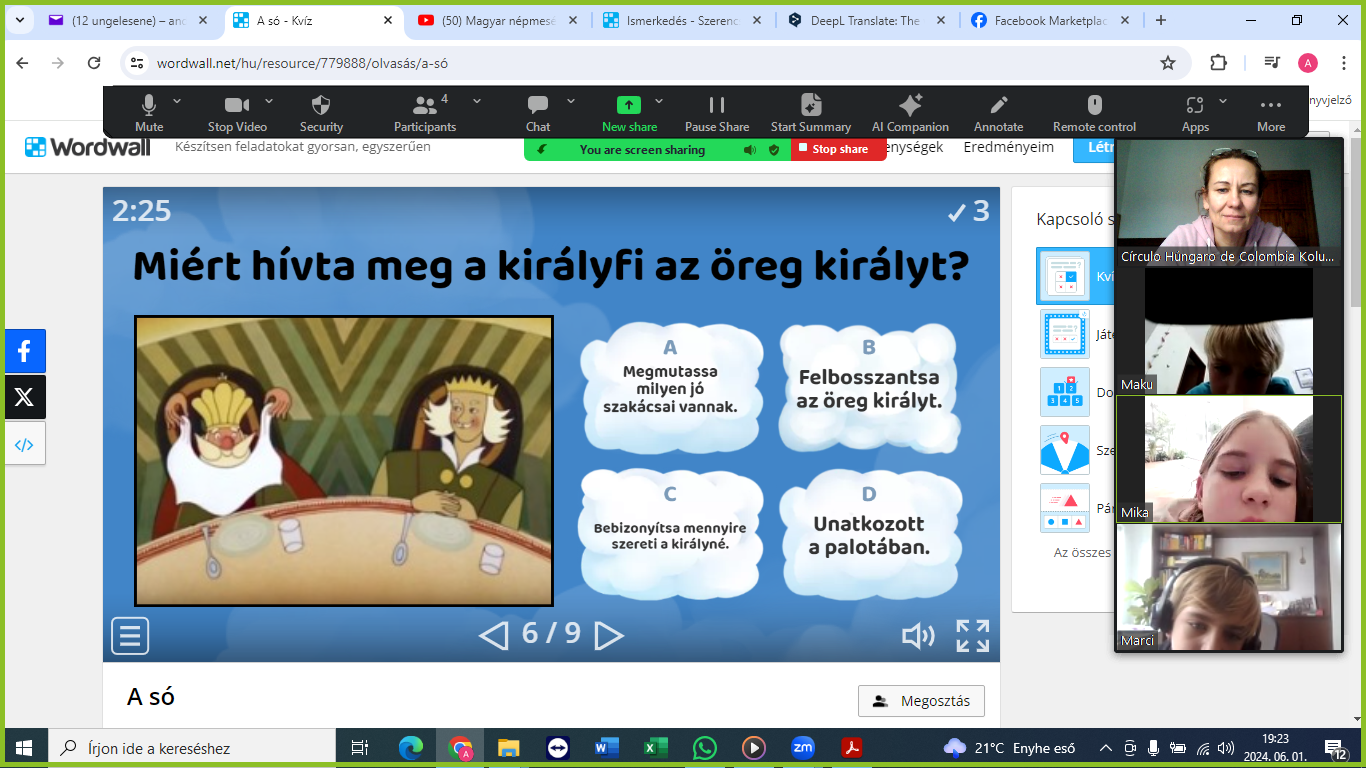Click the Megosztás button
The width and height of the screenshot is (1366, 768).
[921, 701]
